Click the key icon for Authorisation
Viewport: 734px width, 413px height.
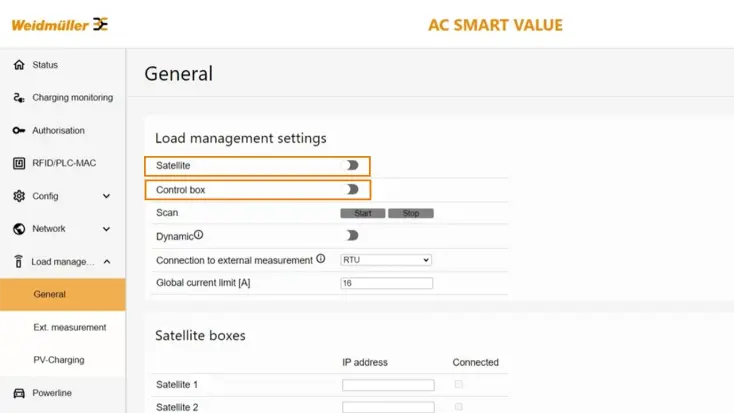click(19, 131)
